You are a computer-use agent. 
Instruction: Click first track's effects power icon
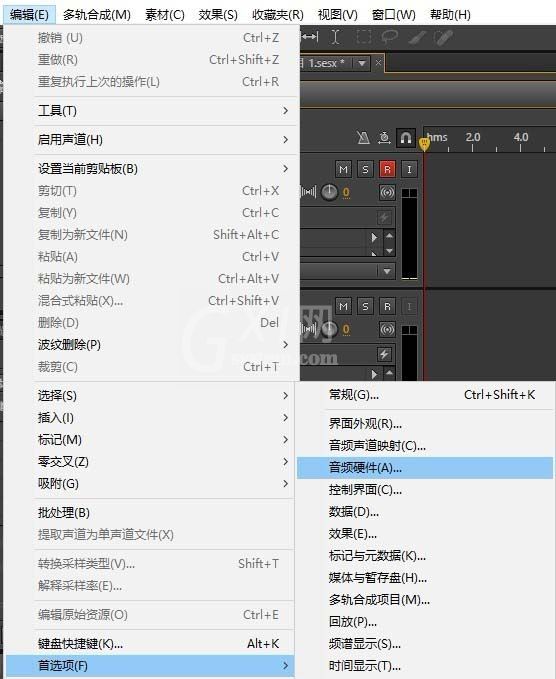(x=384, y=217)
